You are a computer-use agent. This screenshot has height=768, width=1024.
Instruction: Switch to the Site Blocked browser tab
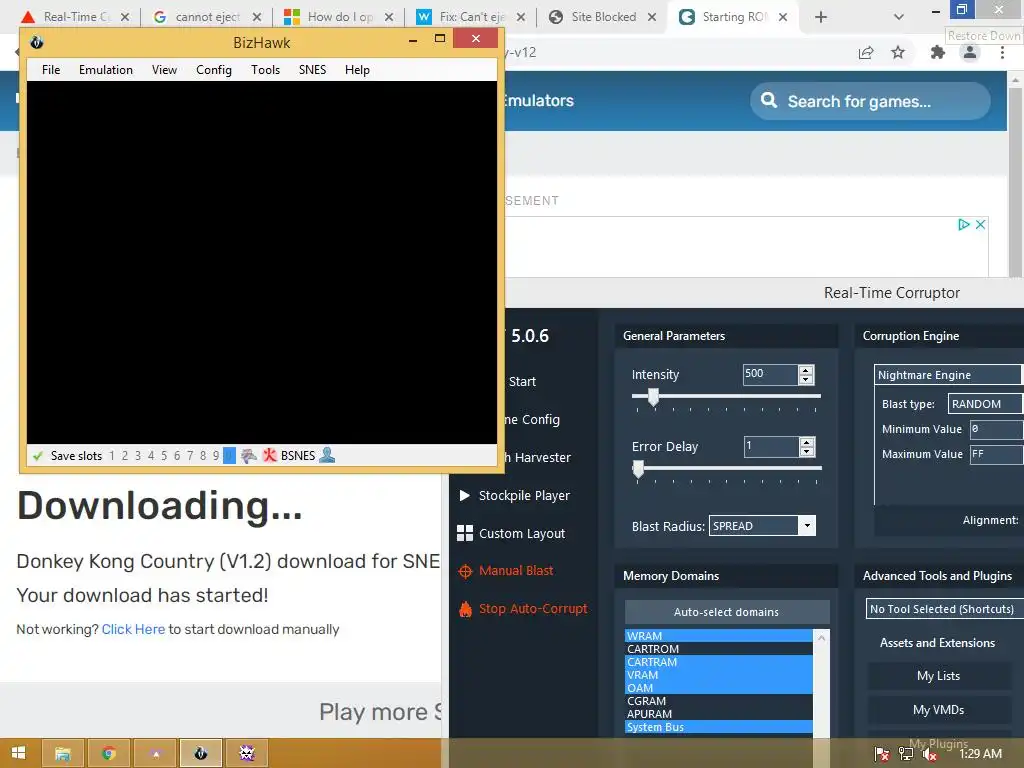tap(602, 17)
